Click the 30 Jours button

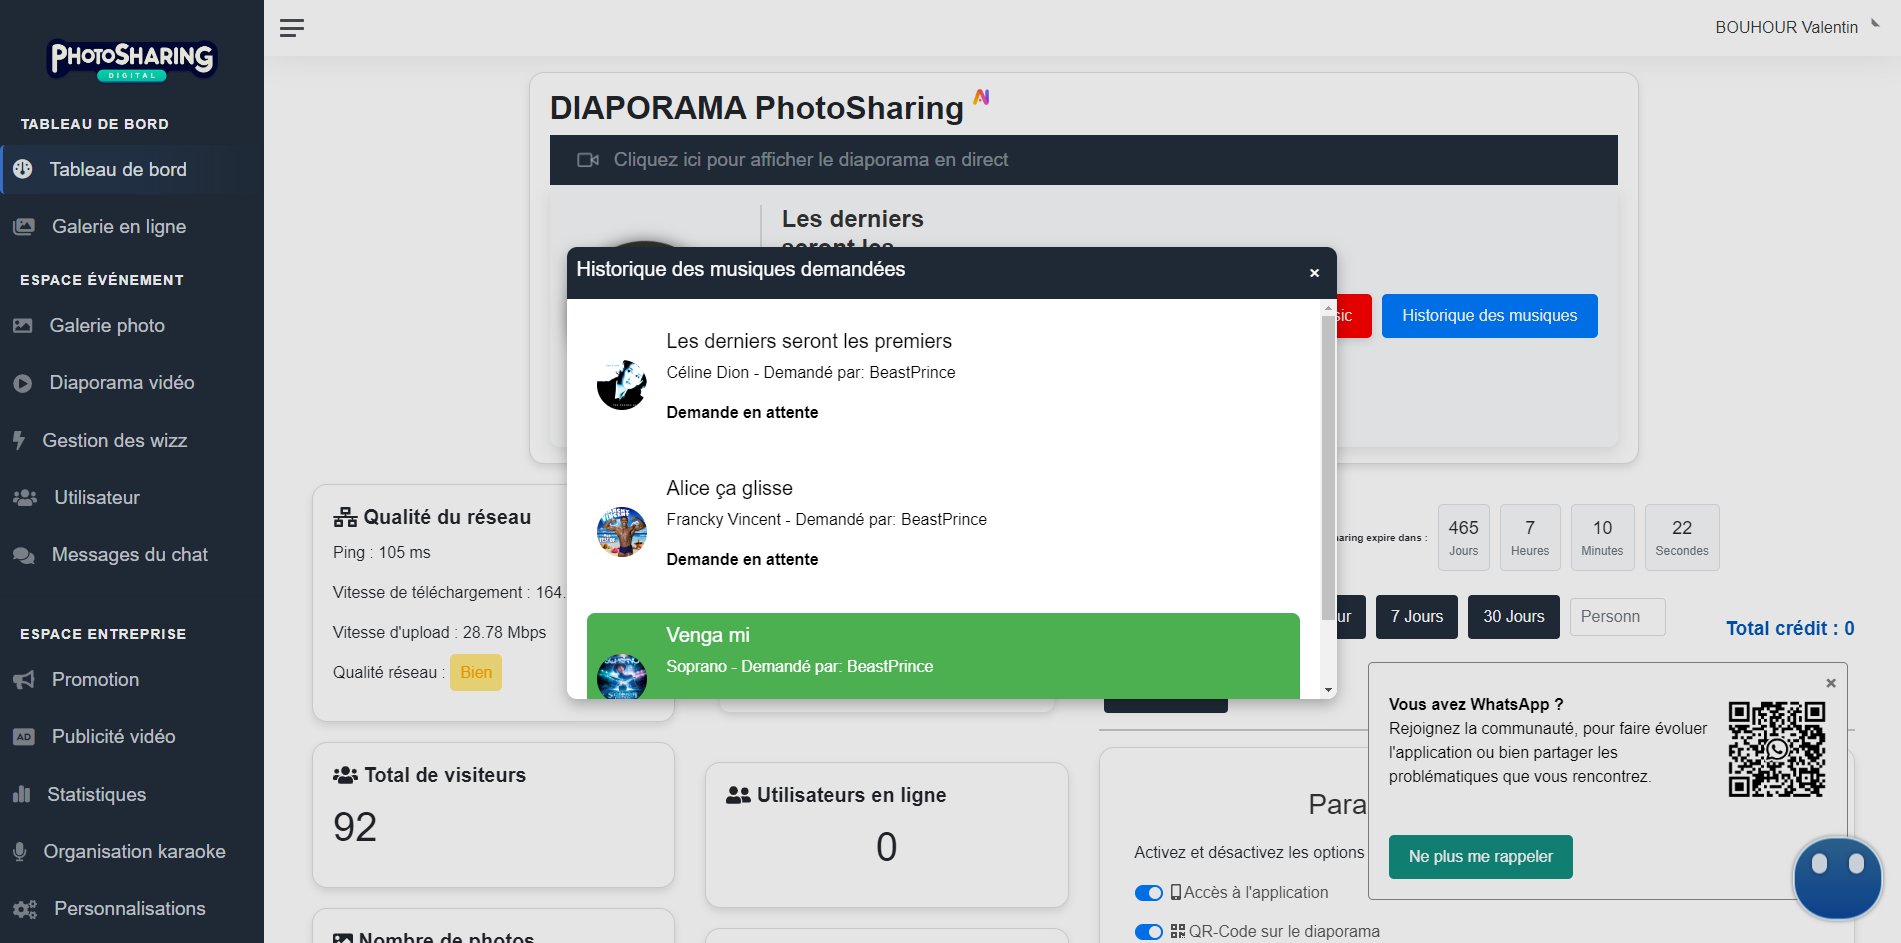click(x=1514, y=617)
